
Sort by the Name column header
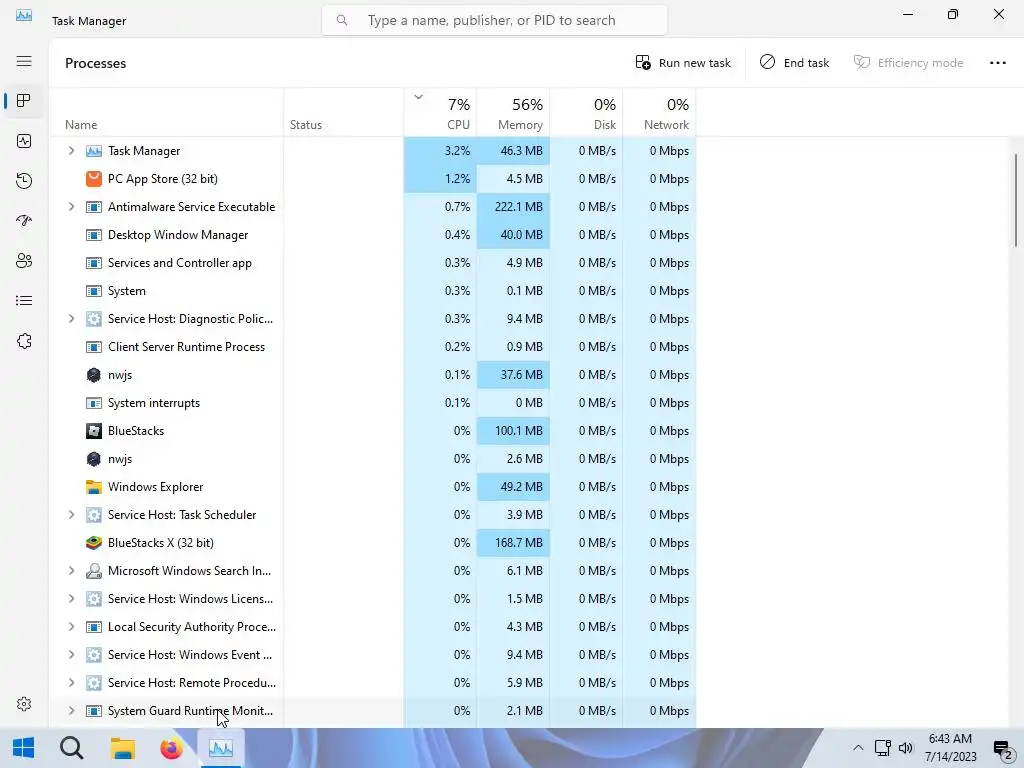pyautogui.click(x=167, y=113)
